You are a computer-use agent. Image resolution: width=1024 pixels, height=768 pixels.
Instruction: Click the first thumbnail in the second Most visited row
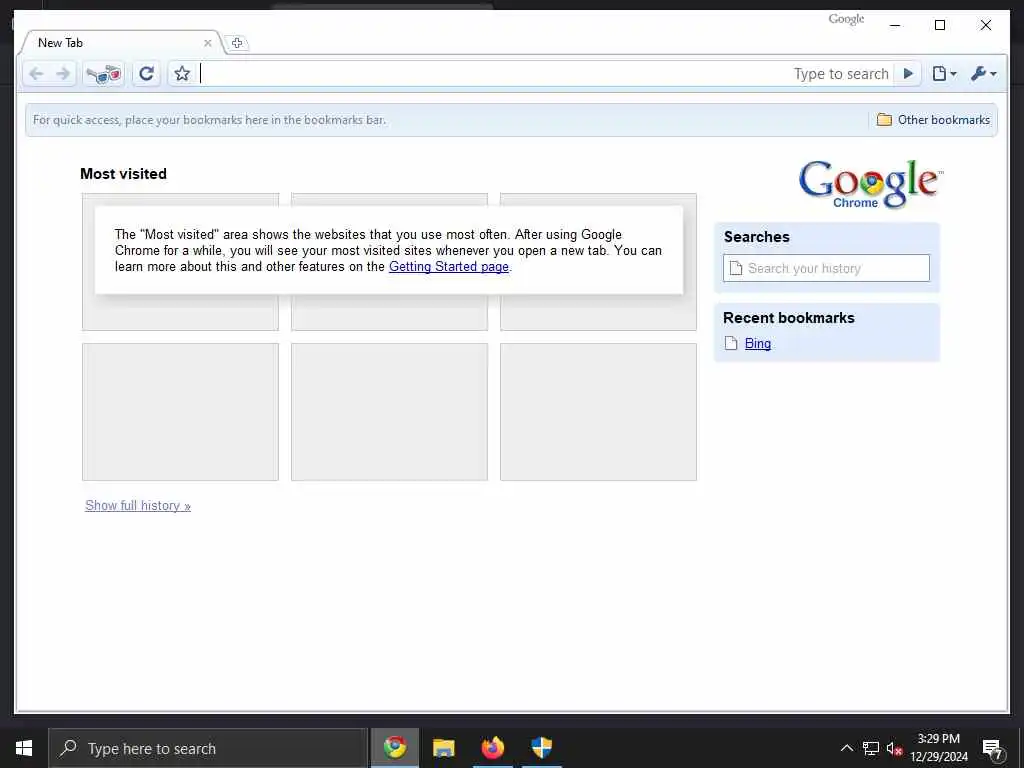(x=180, y=412)
